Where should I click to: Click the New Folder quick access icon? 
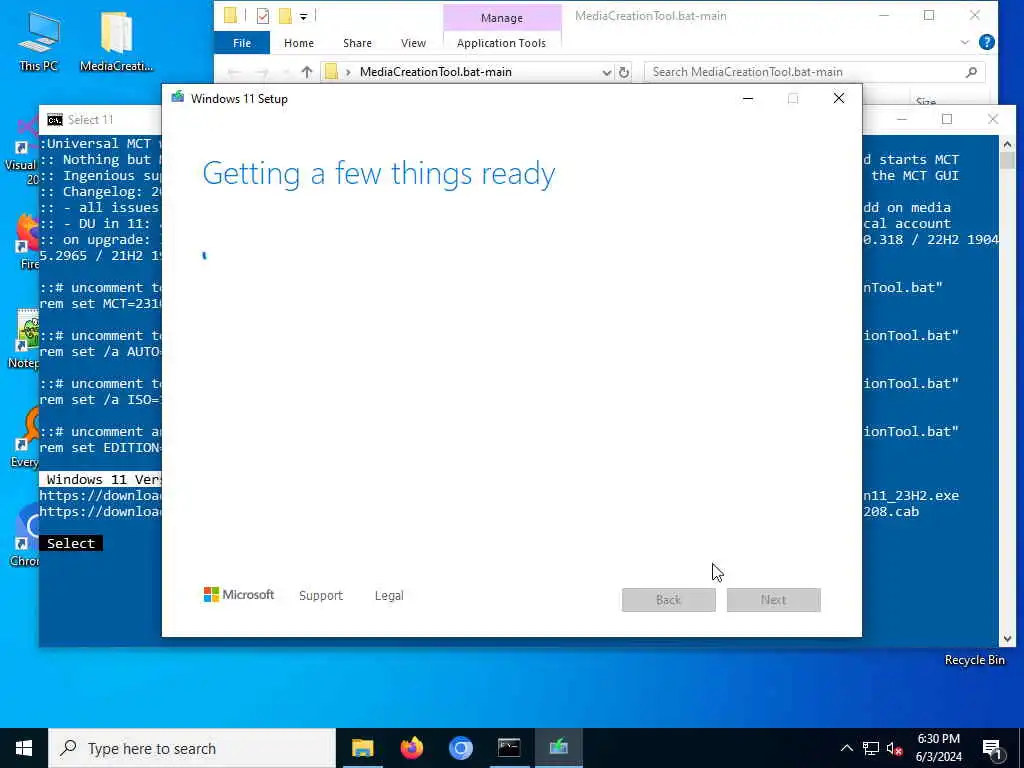coord(285,16)
